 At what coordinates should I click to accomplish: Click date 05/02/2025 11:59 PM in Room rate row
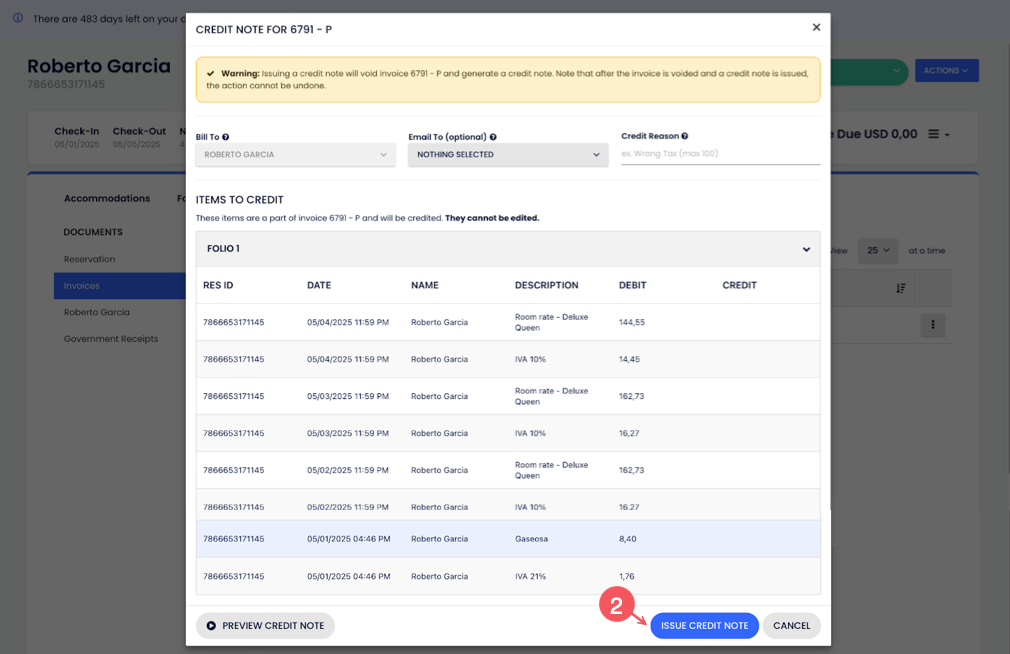348,470
